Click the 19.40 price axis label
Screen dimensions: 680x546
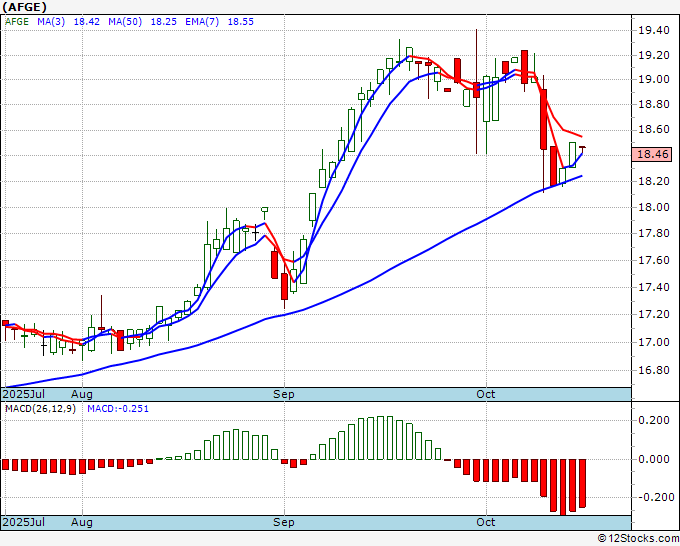654,30
